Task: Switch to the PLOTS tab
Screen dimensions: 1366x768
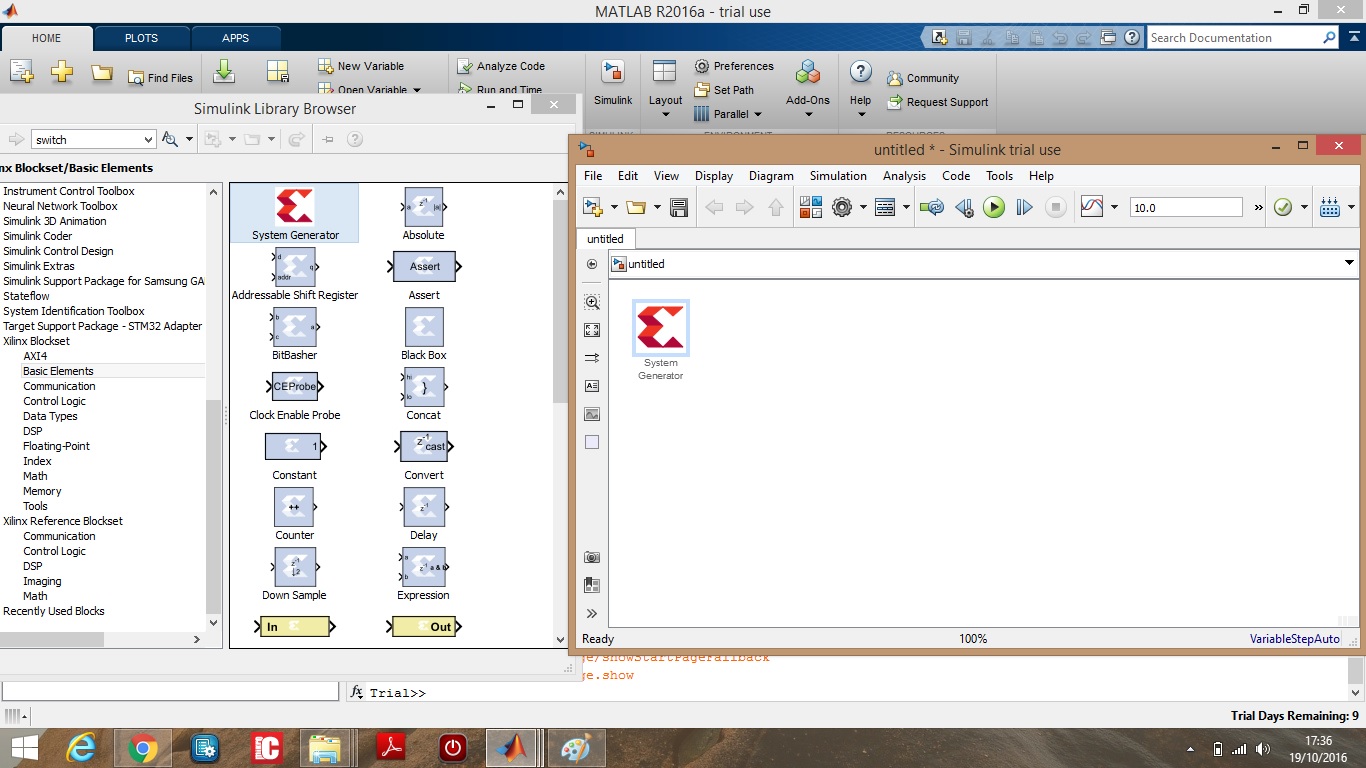Action: coord(141,38)
